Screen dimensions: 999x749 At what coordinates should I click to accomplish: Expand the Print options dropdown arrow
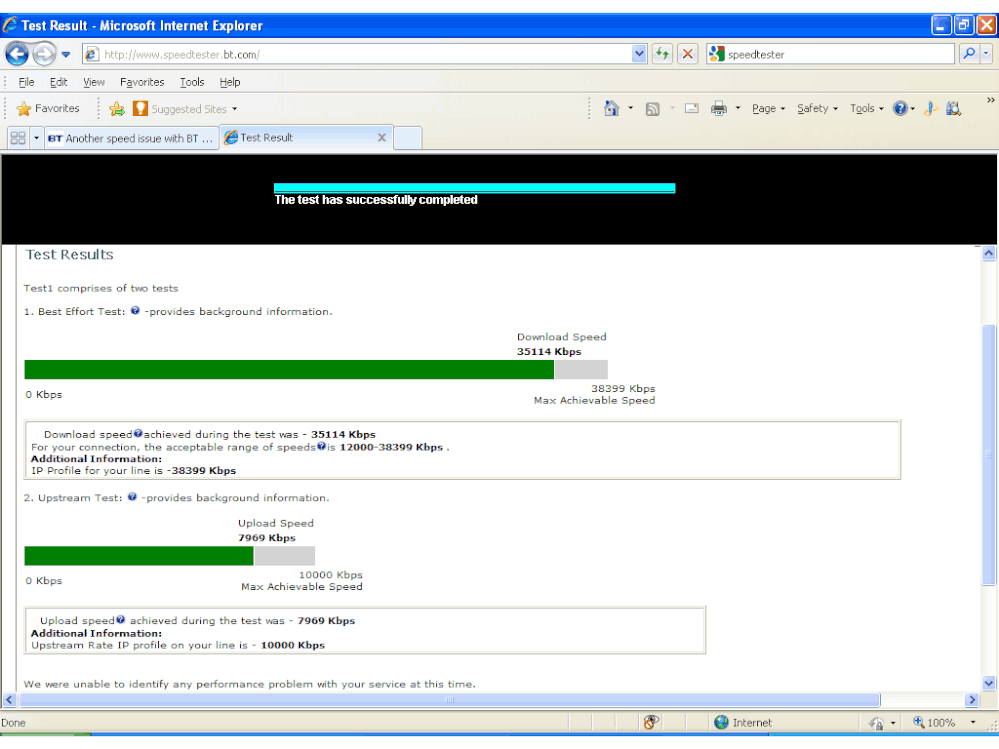(x=738, y=108)
